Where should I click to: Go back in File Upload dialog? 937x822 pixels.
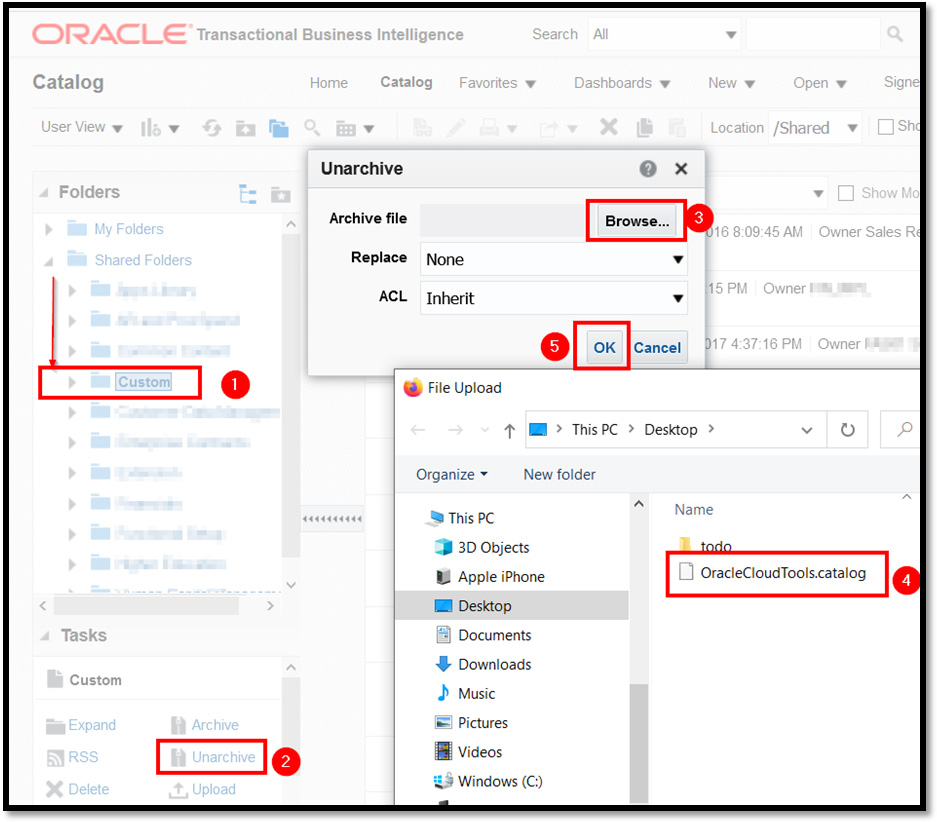pos(418,430)
